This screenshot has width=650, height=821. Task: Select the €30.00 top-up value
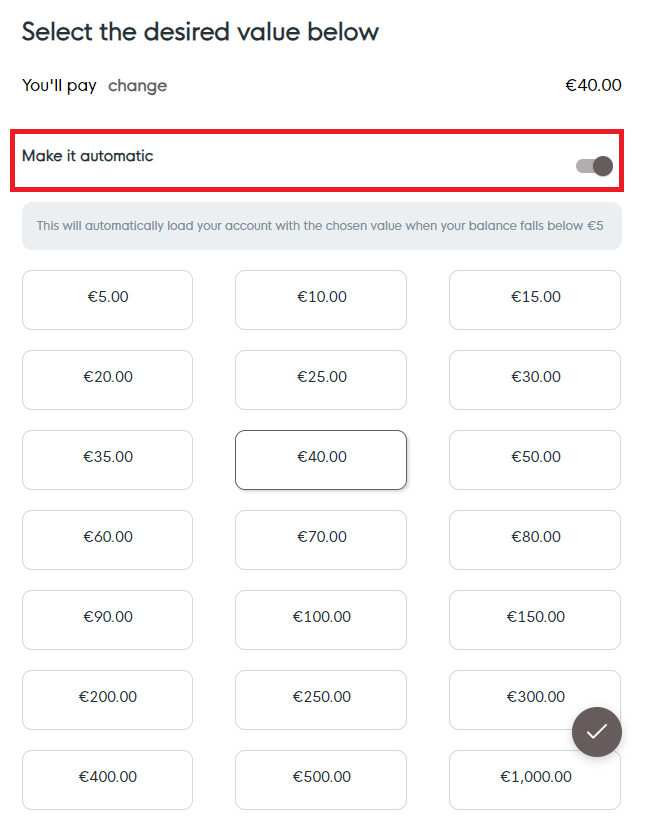click(x=534, y=380)
